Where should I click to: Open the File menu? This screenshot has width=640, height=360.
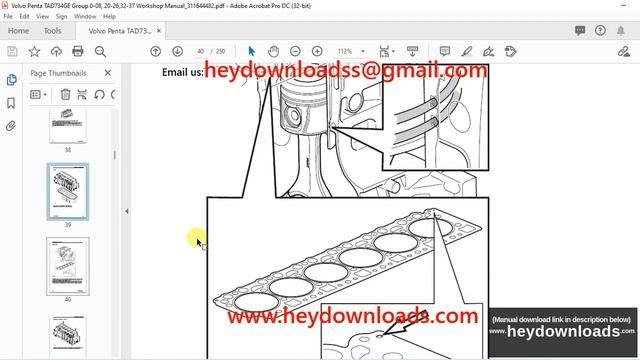click(x=8, y=16)
